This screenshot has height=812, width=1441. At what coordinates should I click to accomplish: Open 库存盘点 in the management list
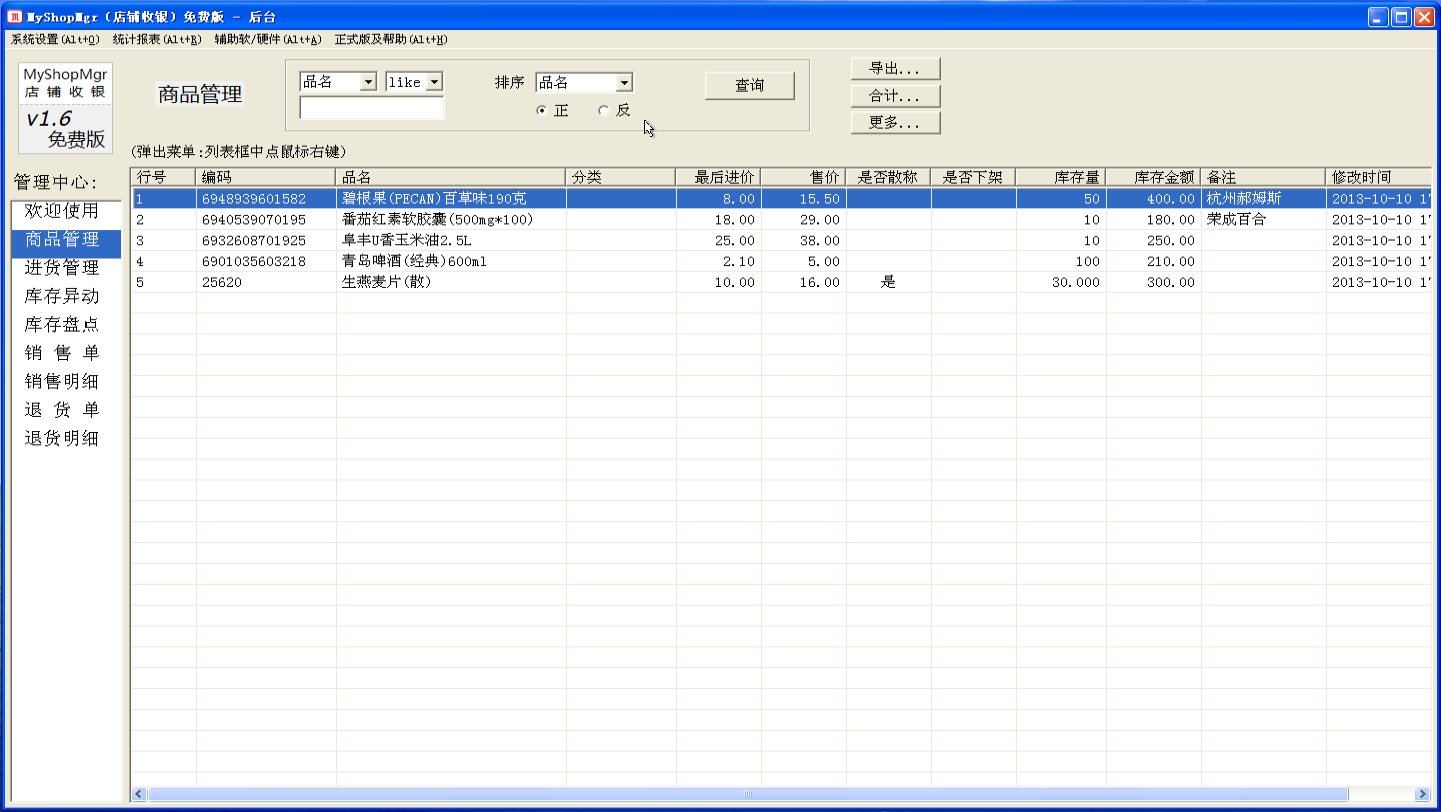[x=62, y=325]
